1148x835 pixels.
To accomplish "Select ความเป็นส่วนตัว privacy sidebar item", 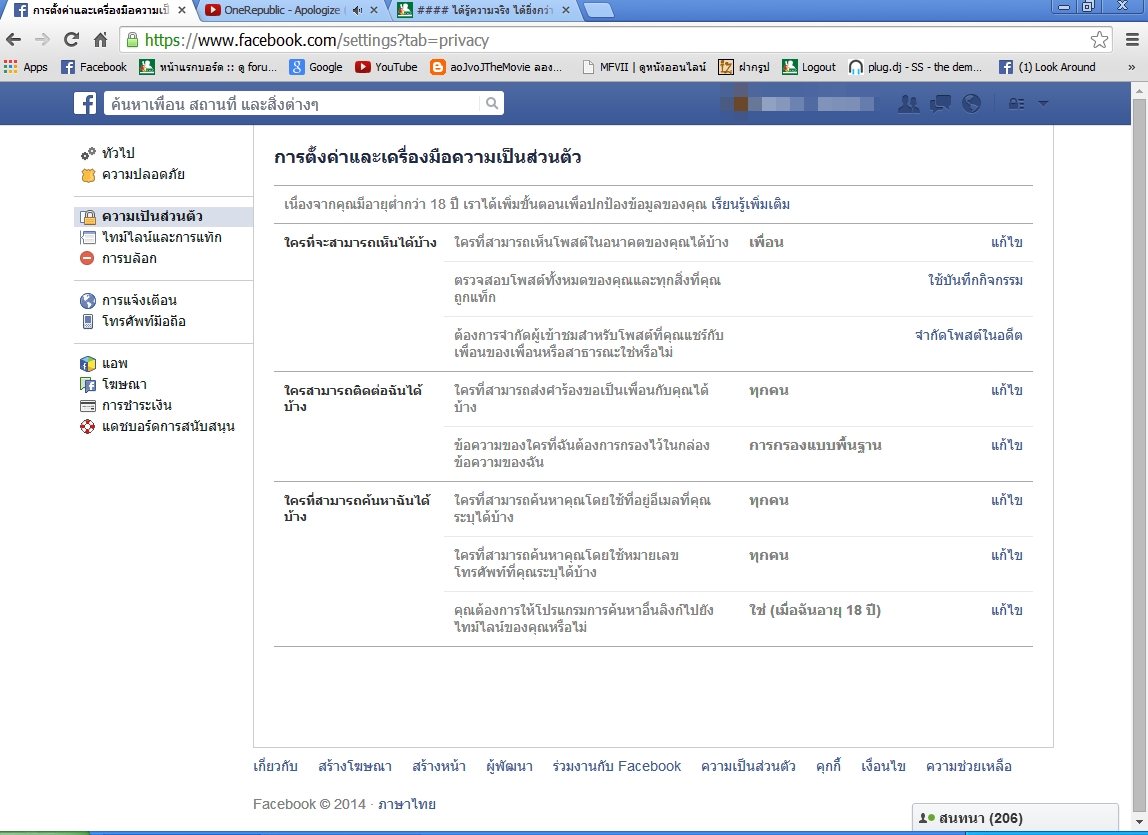I will [x=163, y=216].
